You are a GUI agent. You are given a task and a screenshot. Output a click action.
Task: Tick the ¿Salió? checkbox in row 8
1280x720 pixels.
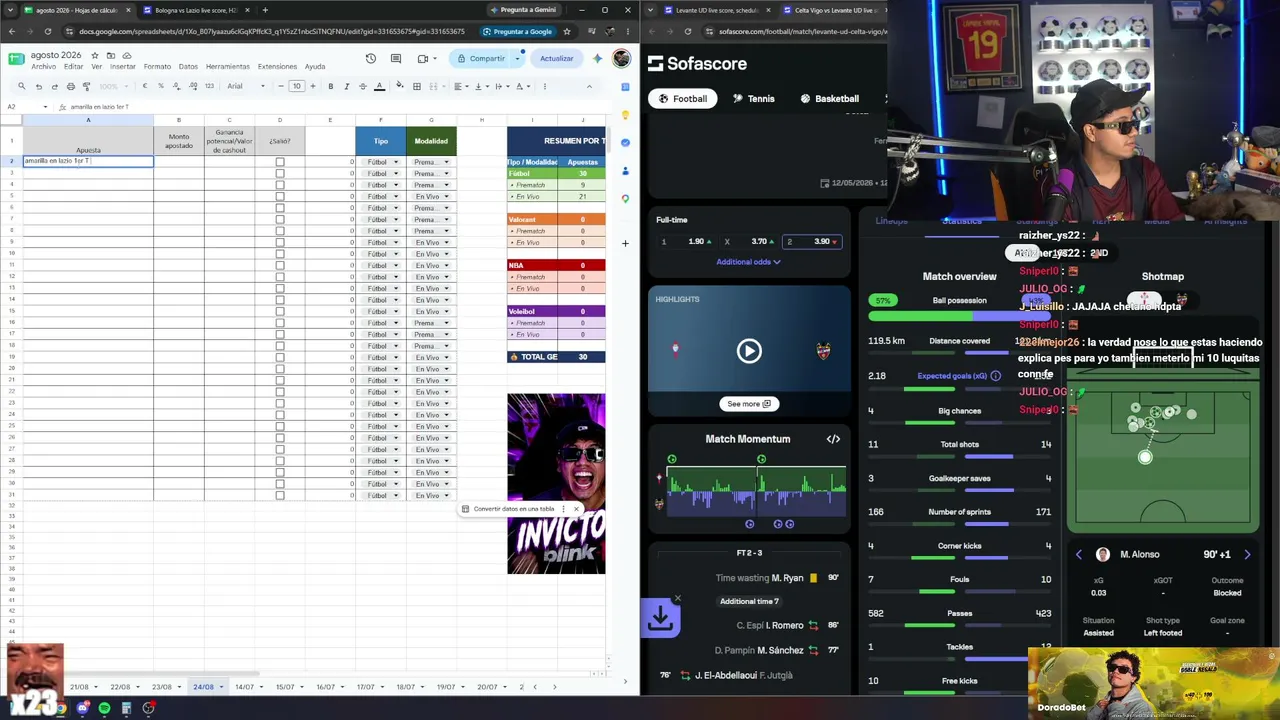[280, 231]
